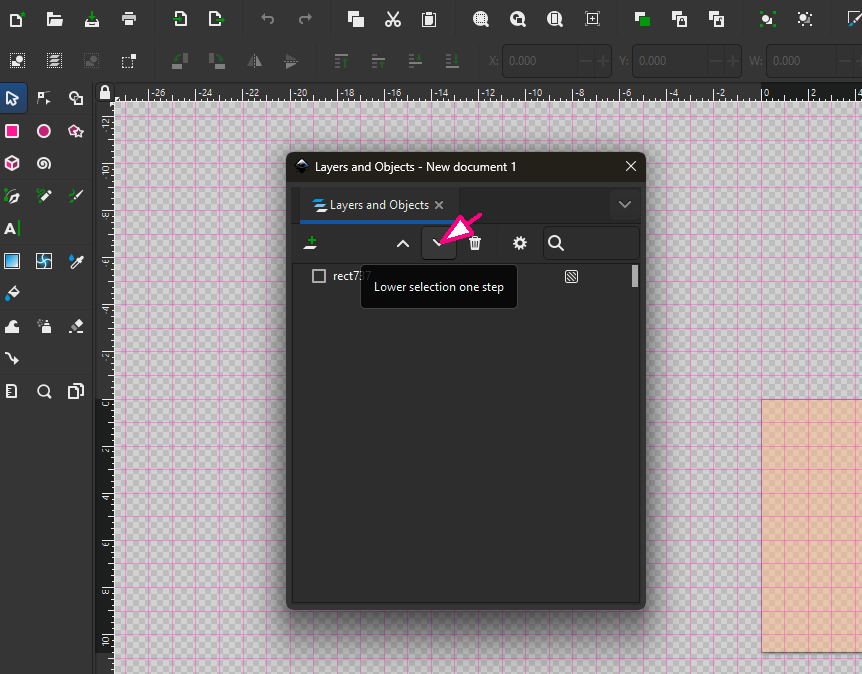
Task: Click the X coordinate input field
Action: (540, 60)
